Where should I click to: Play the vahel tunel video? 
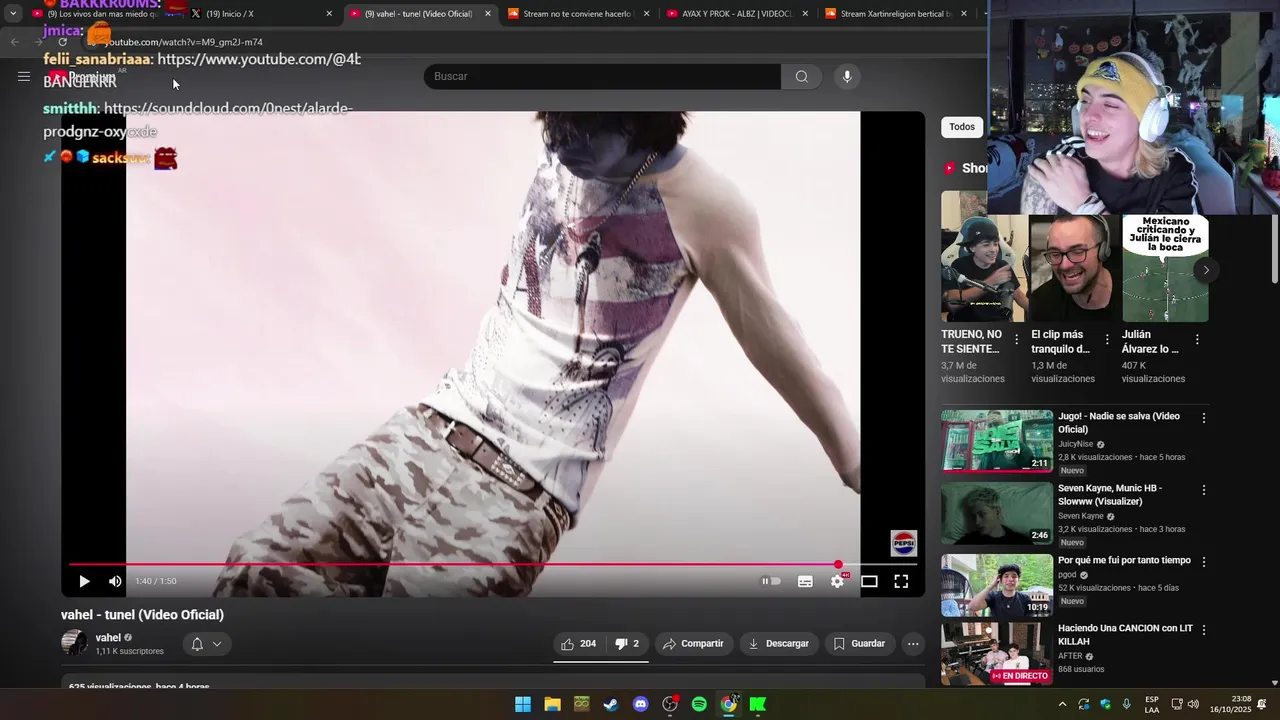[84, 581]
